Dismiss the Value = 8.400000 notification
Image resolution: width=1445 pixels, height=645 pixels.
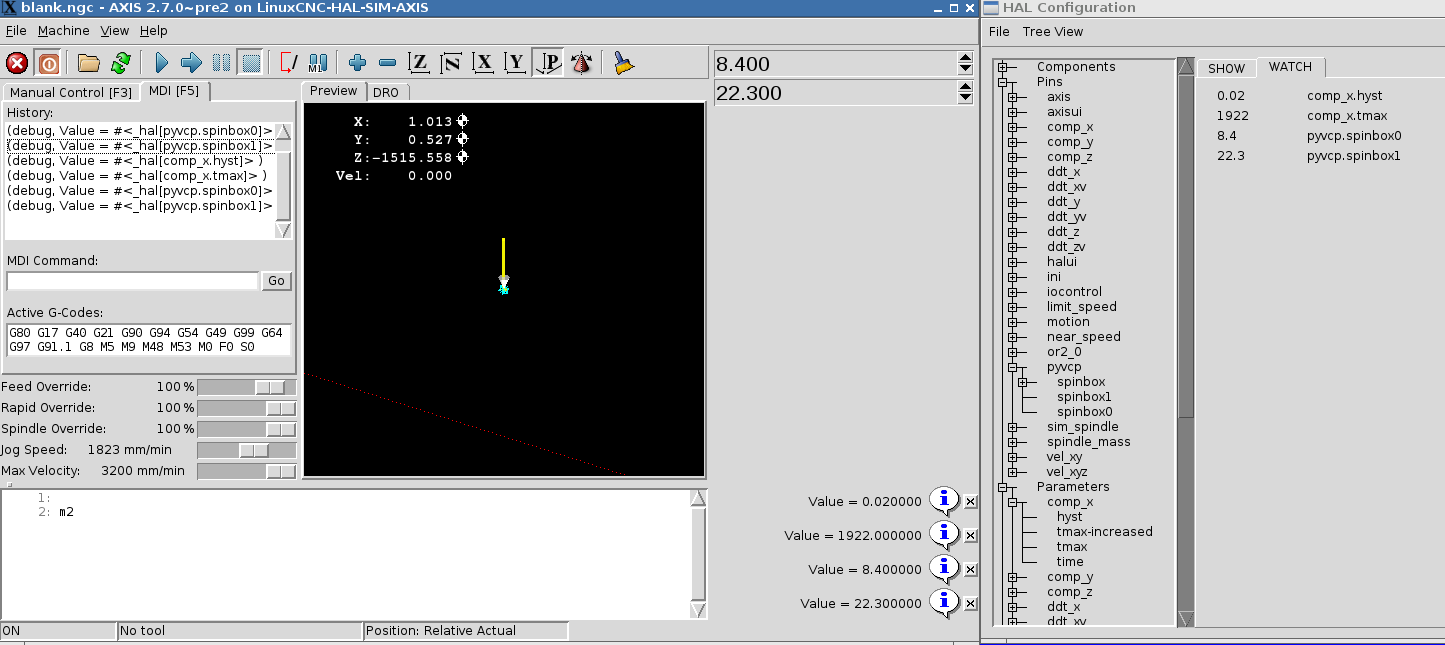tap(970, 570)
